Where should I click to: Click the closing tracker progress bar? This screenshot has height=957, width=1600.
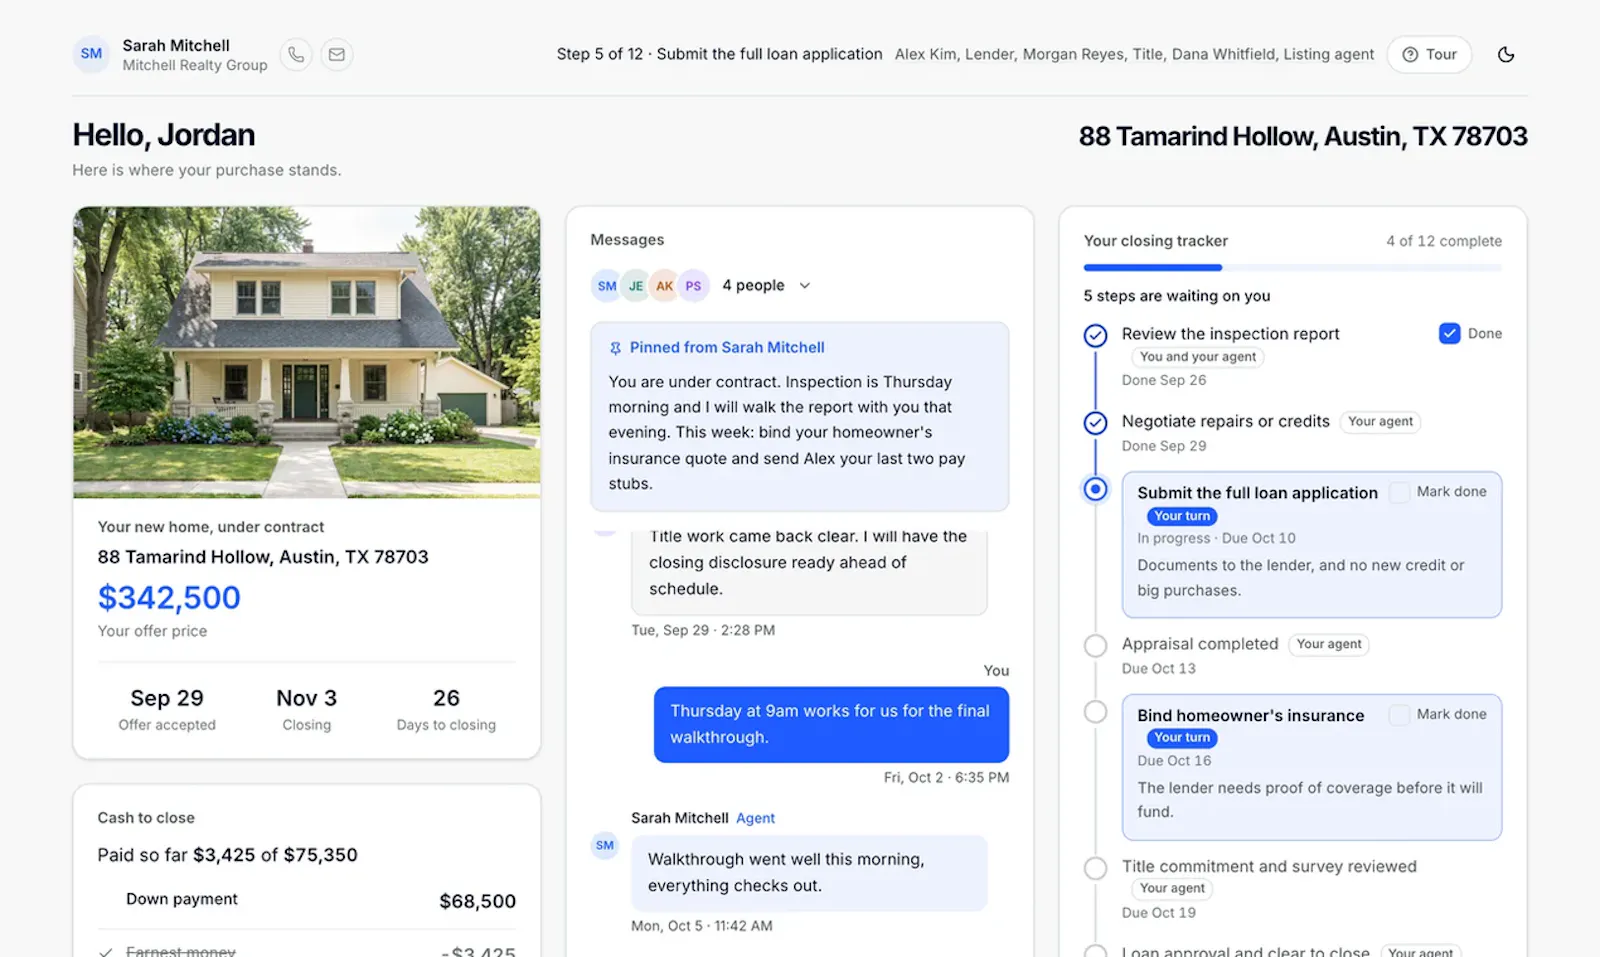[1293, 268]
